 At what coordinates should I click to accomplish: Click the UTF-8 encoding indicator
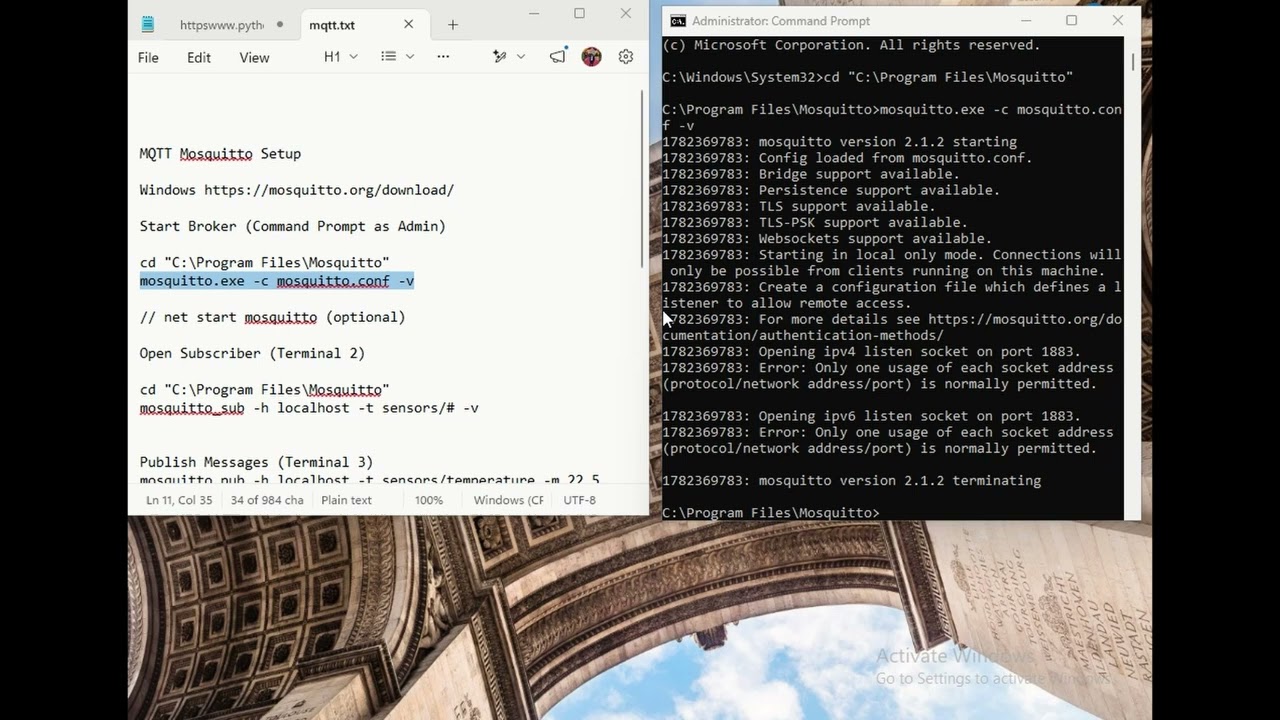pyautogui.click(x=580, y=500)
